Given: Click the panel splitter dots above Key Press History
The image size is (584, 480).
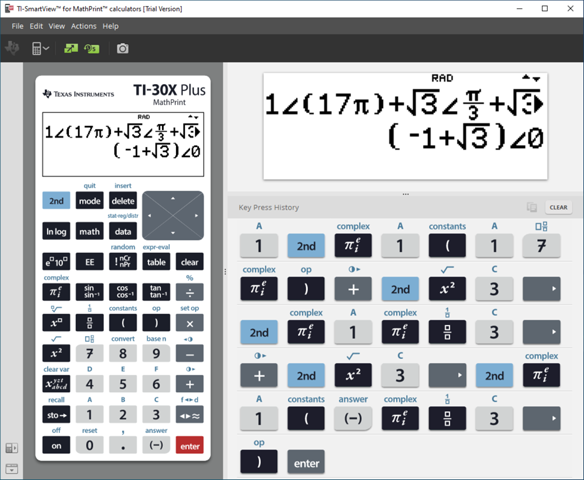Looking at the screenshot, I should click(406, 194).
